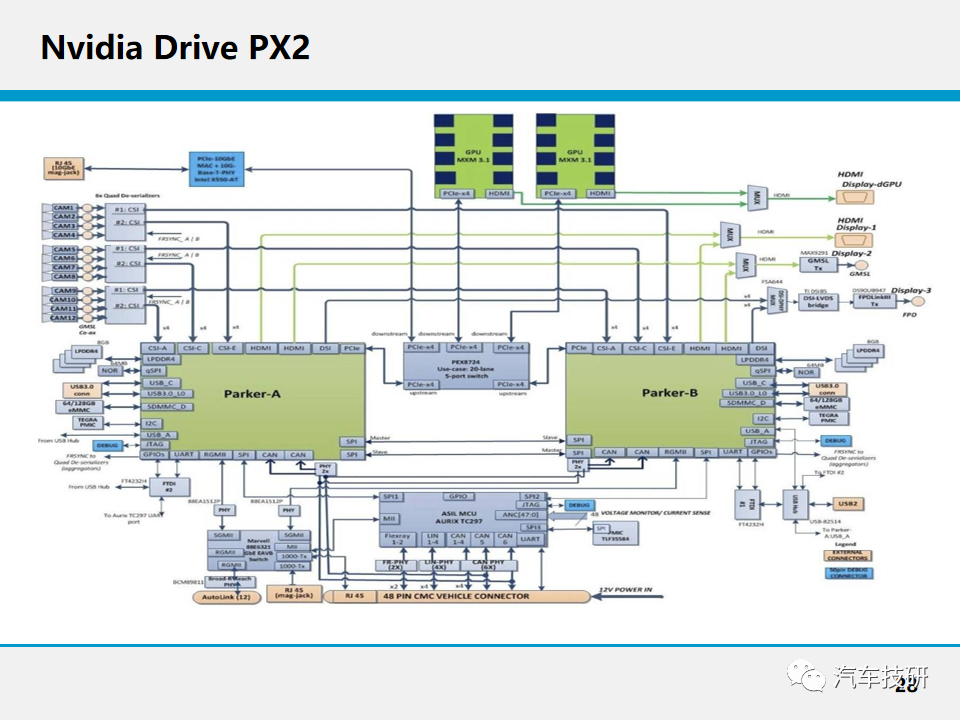Click the left GPU MXM 3.1 module
The width and height of the screenshot is (960, 720).
[x=473, y=156]
